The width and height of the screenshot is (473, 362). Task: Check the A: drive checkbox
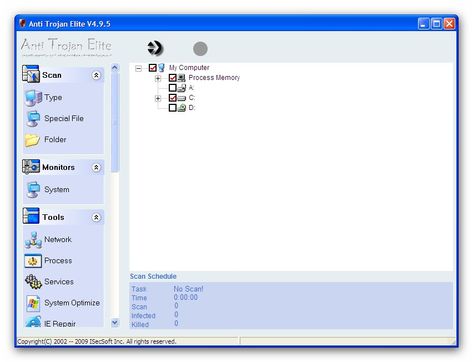tap(172, 88)
